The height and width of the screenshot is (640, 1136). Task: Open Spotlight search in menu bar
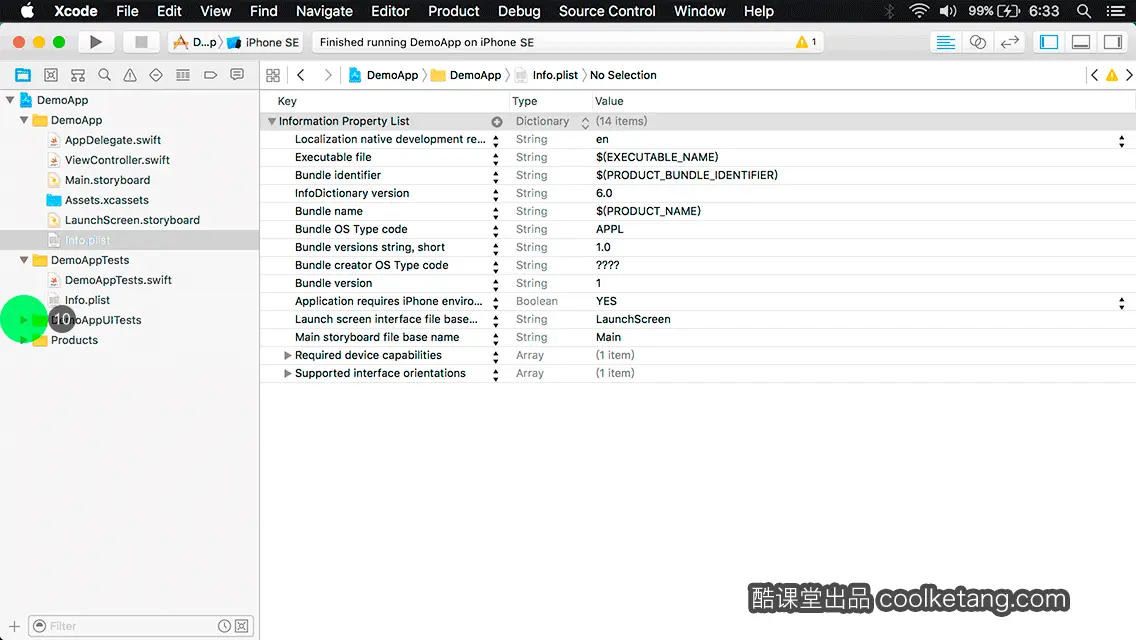coord(1084,11)
